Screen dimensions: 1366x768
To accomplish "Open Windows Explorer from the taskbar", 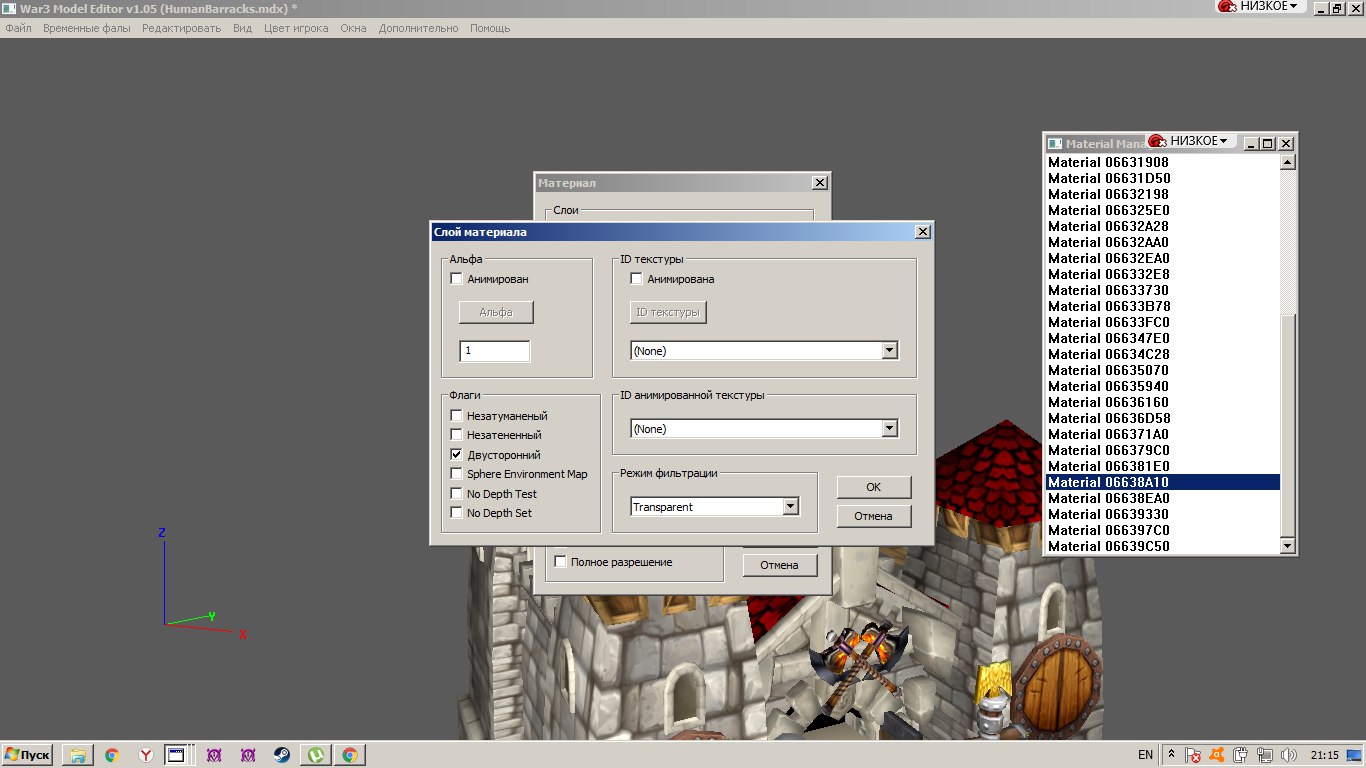I will pyautogui.click(x=77, y=755).
